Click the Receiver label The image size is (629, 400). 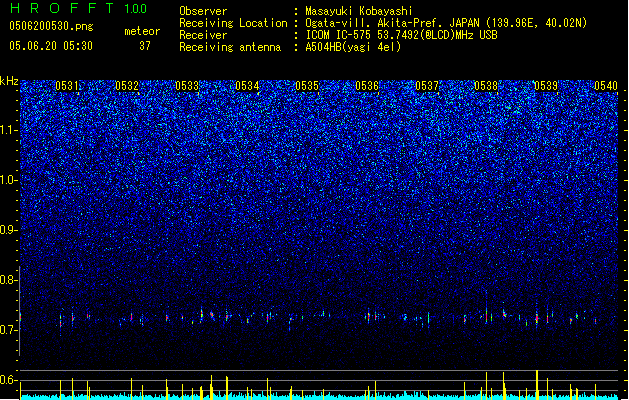pos(203,35)
